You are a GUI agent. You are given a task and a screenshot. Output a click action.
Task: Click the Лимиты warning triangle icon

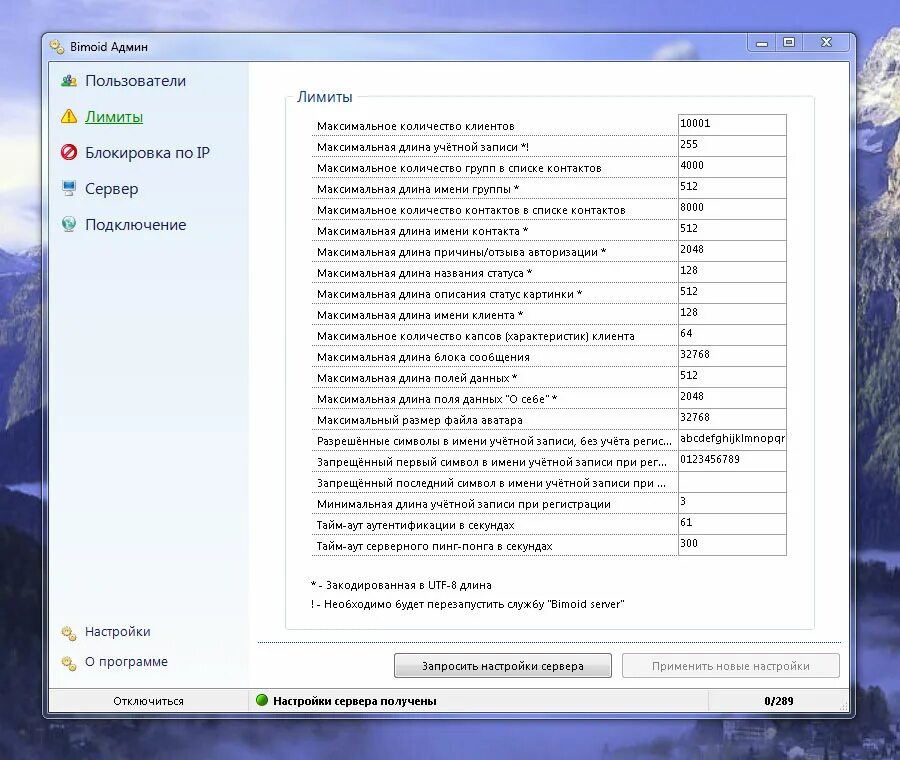click(69, 117)
